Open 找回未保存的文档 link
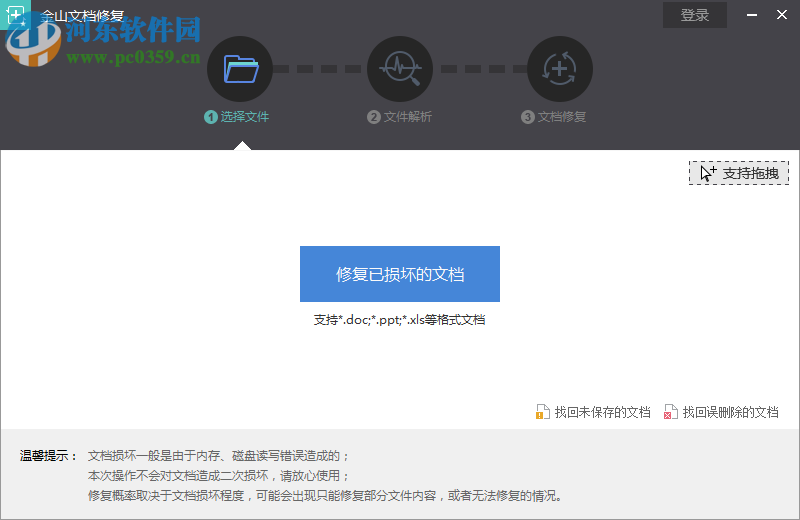The image size is (800, 520). coord(603,412)
